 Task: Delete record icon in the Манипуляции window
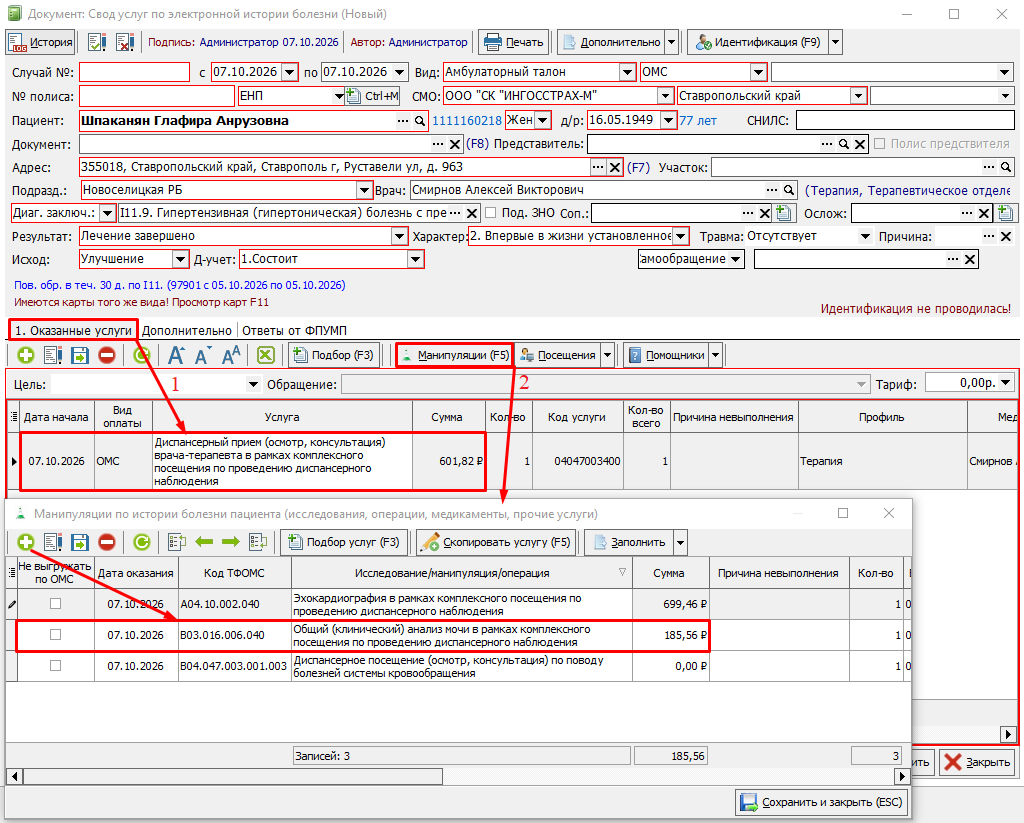coord(107,542)
